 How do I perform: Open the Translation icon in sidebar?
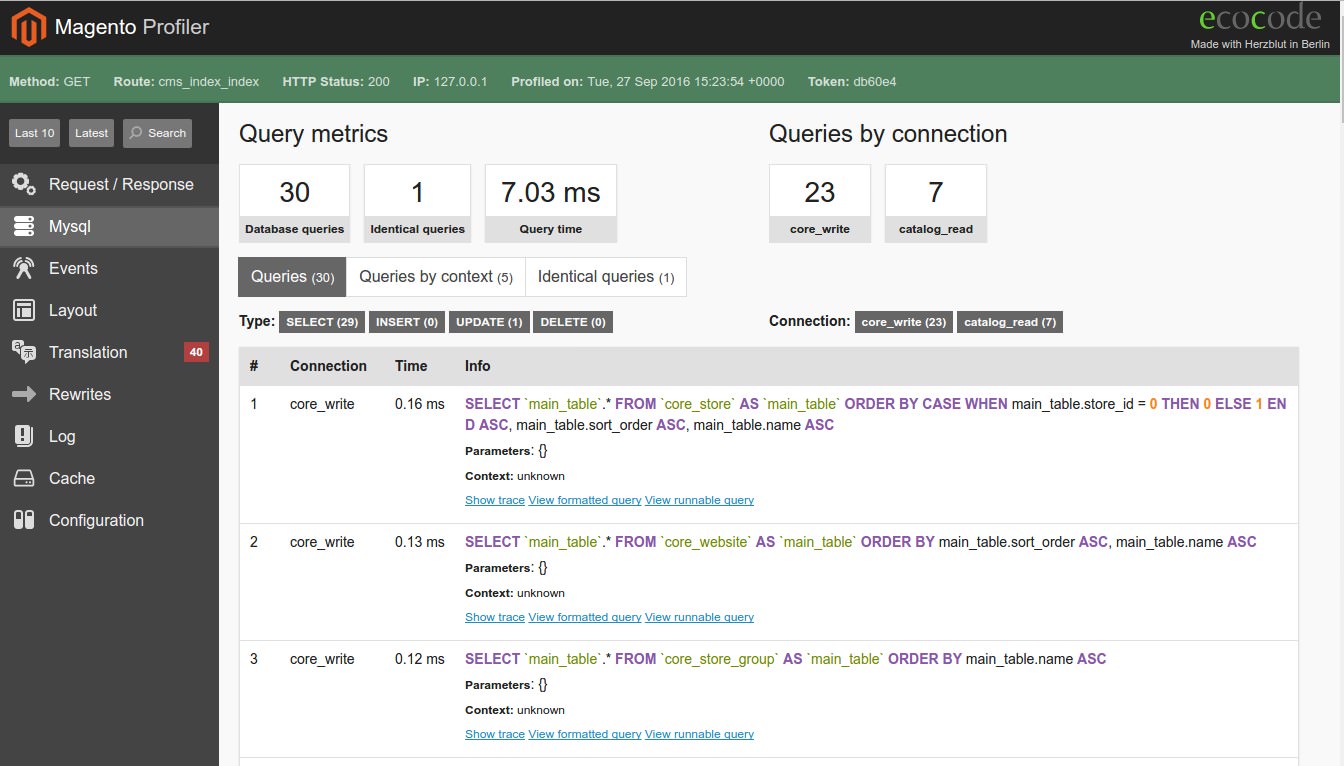tap(24, 352)
